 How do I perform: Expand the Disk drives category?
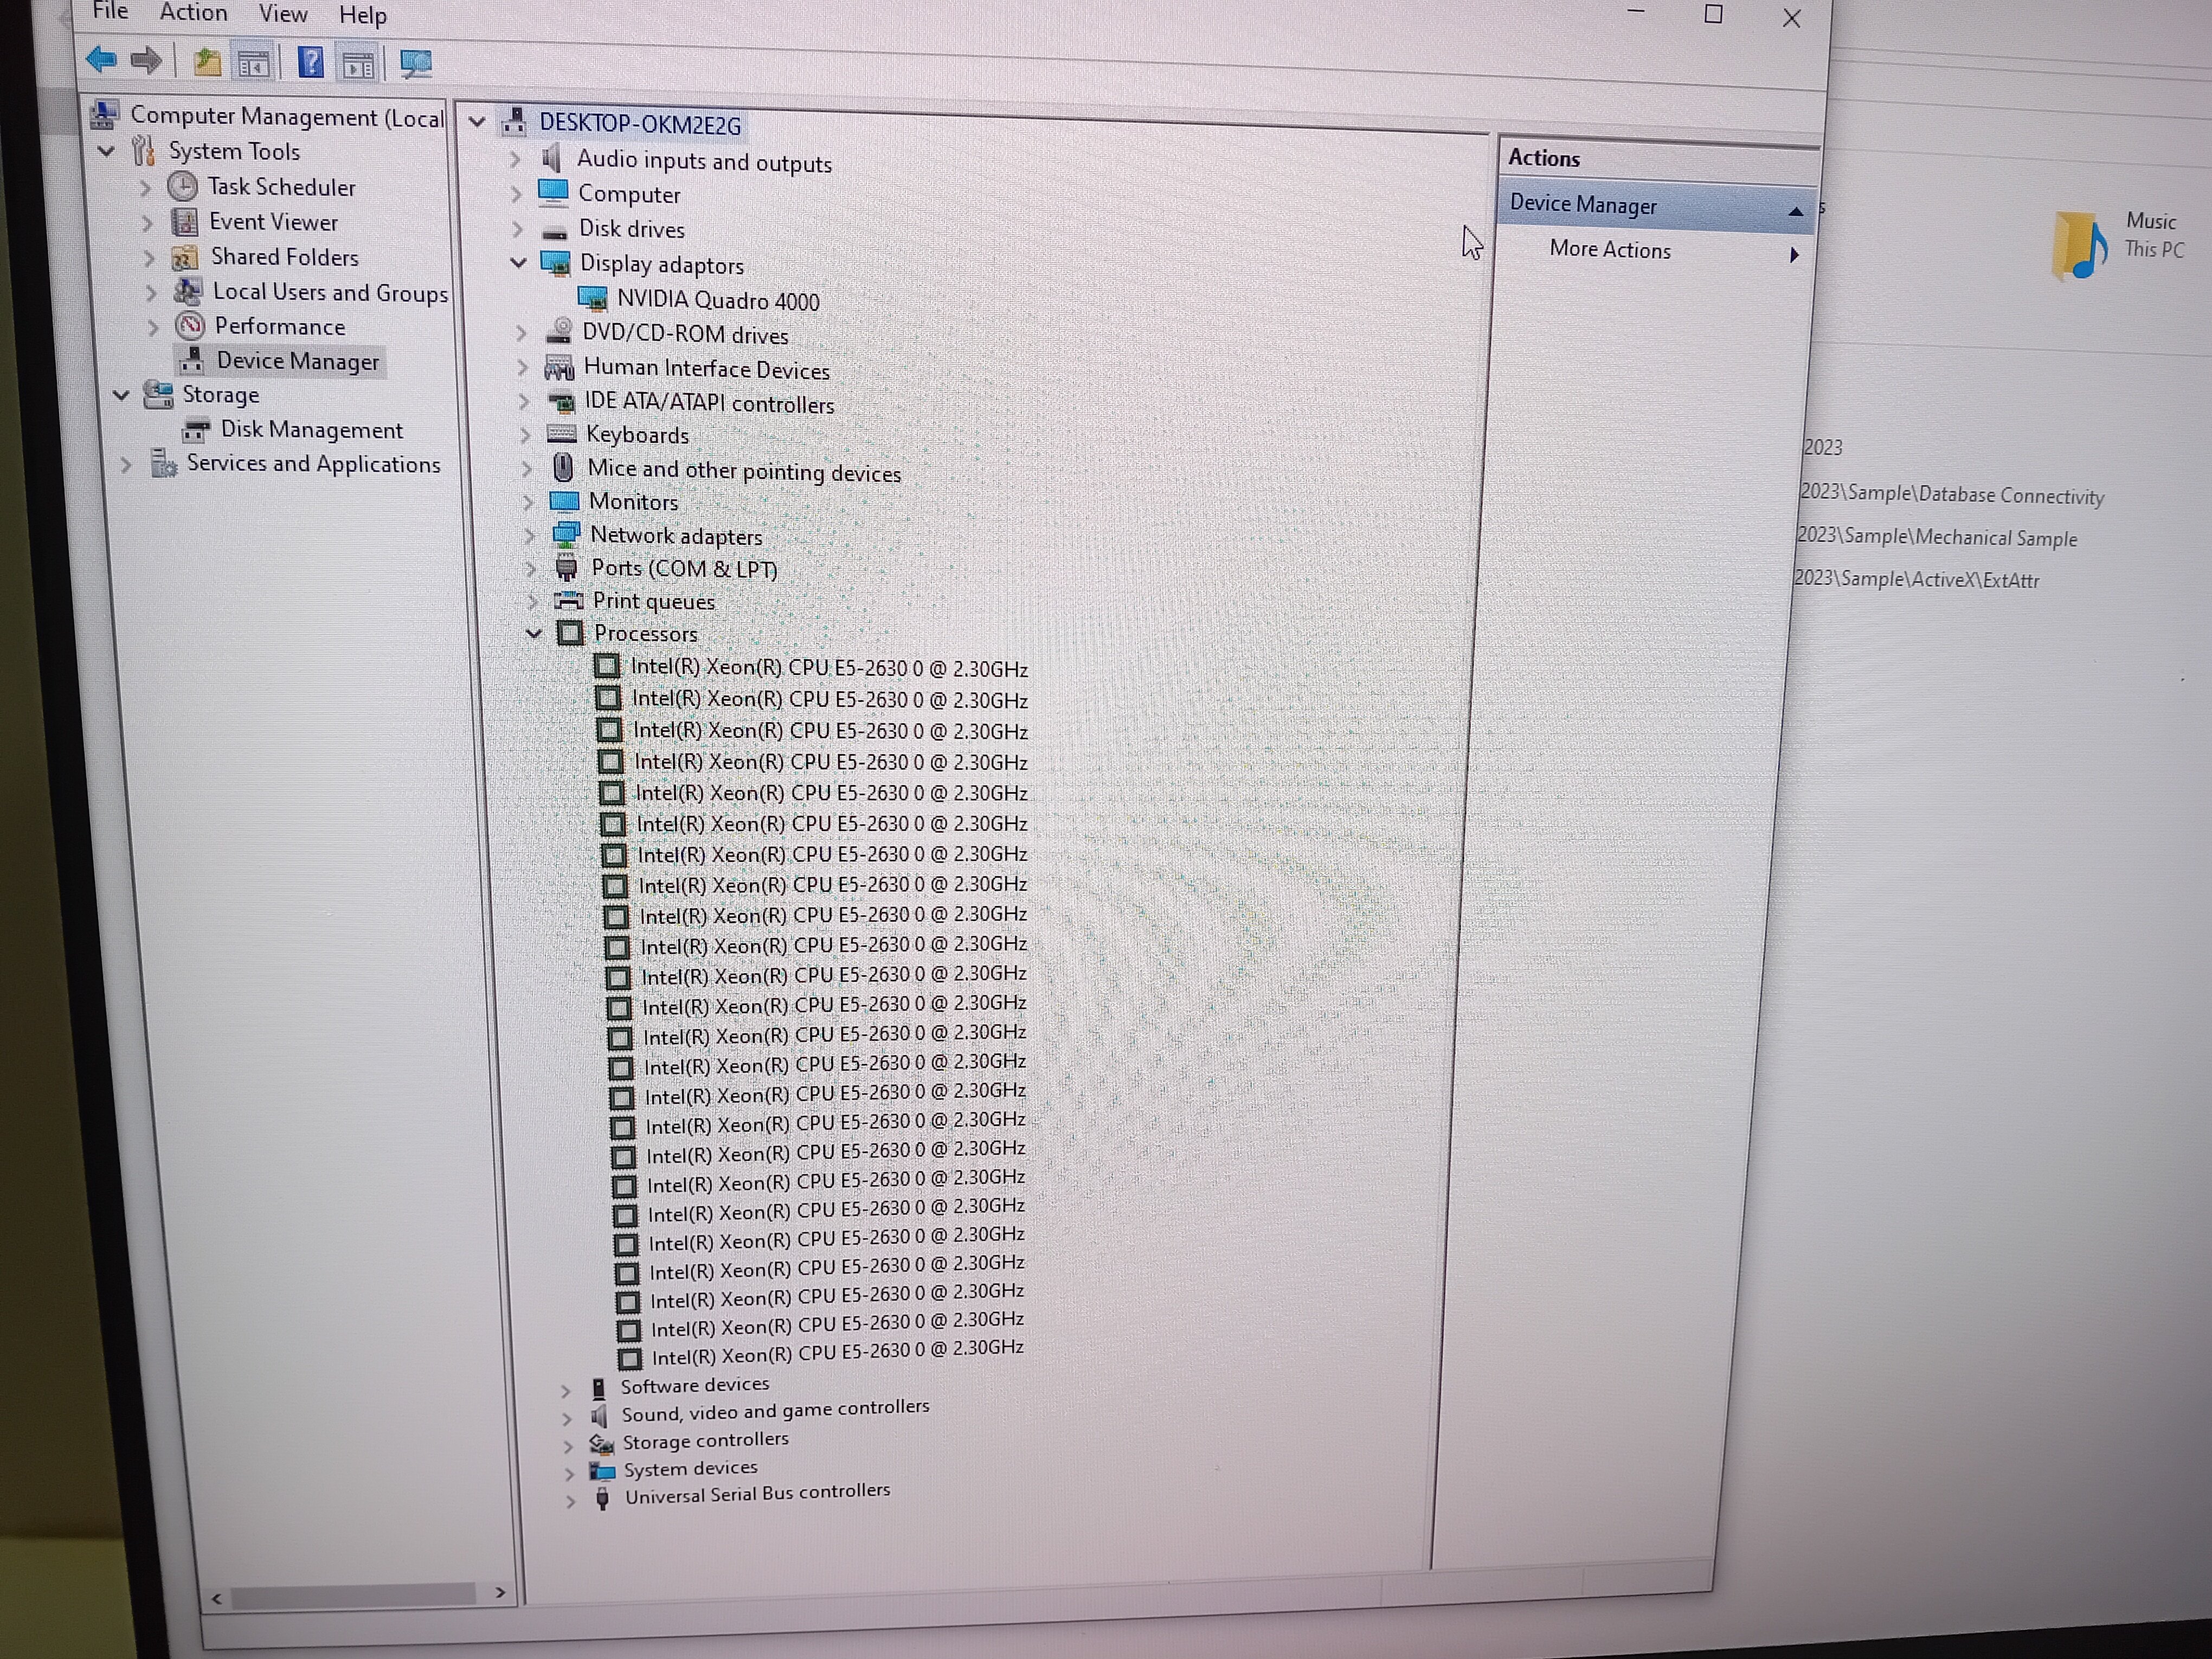(x=517, y=229)
